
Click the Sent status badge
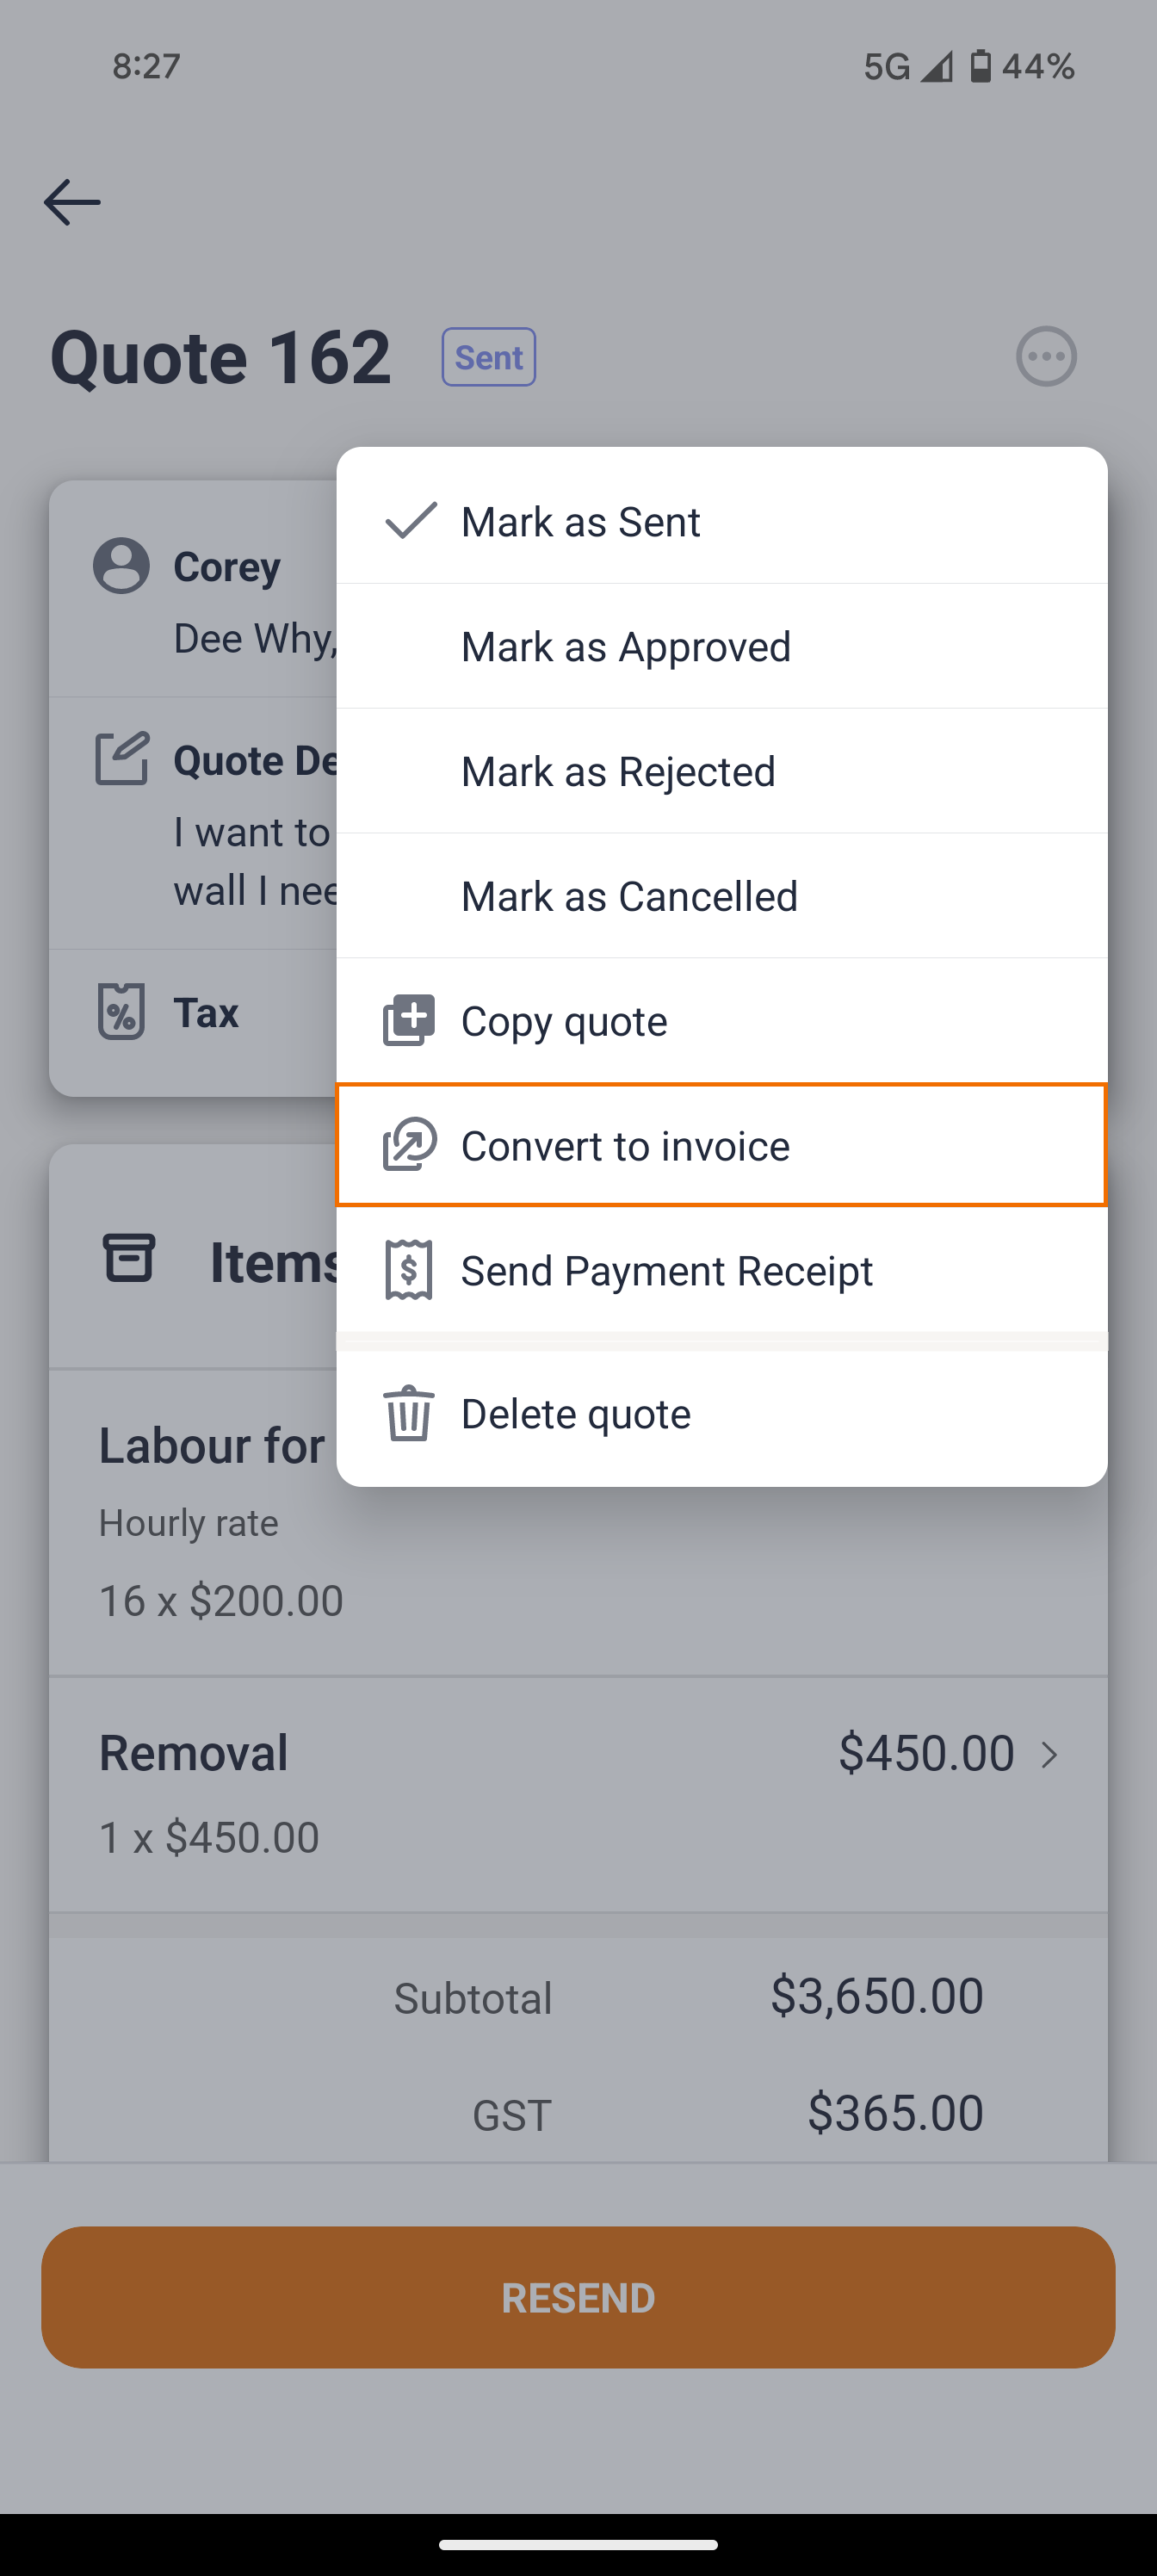pos(489,357)
